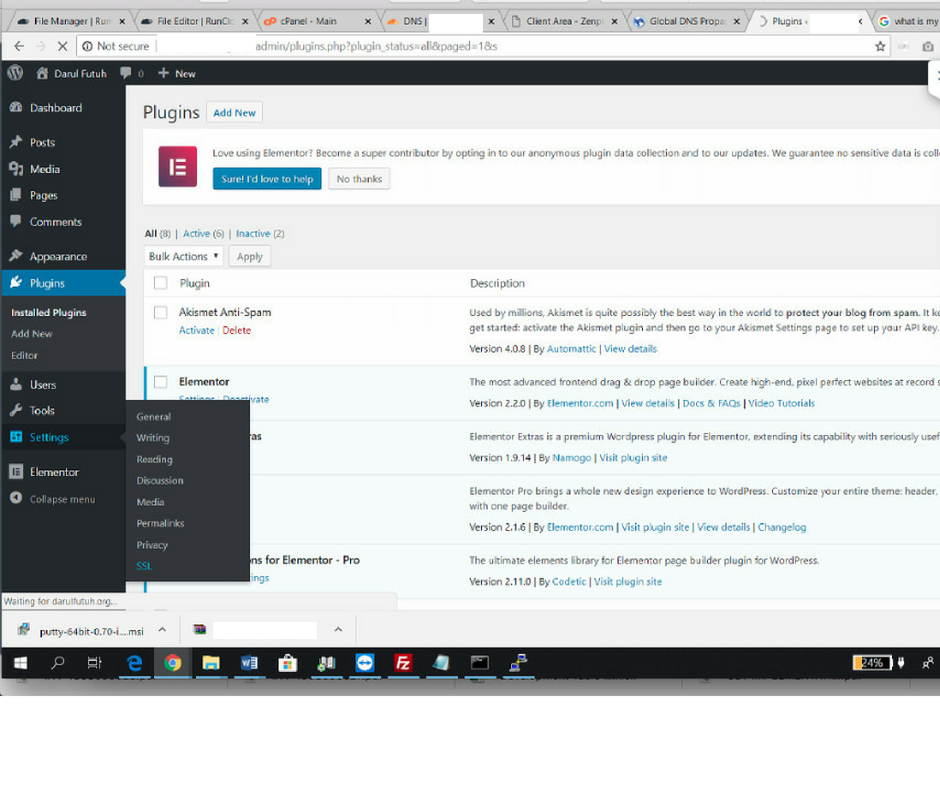Filter plugins by Active
This screenshot has width=940, height=788.
197,233
